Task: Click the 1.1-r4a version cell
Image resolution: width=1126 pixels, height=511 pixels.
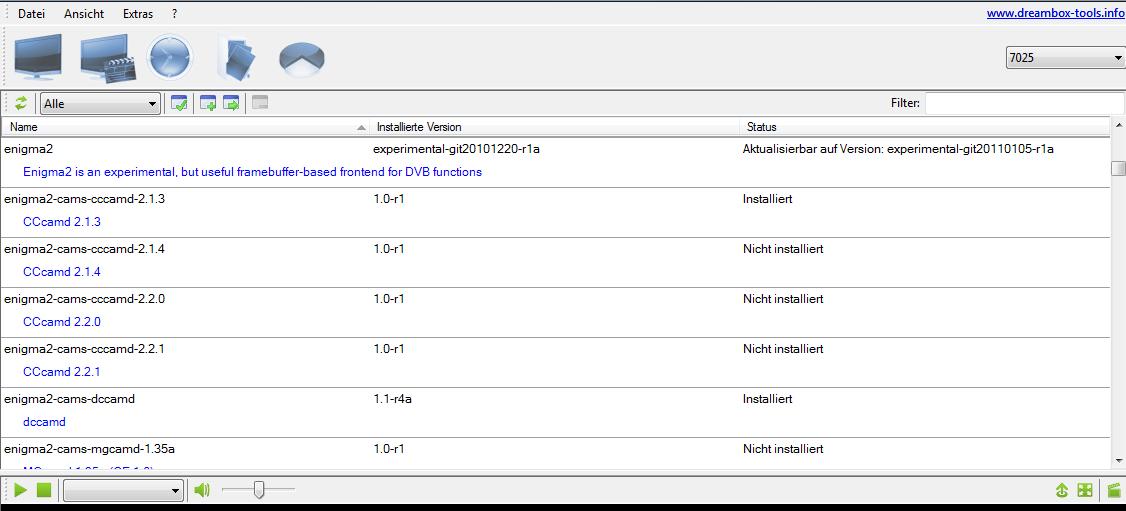Action: click(392, 398)
